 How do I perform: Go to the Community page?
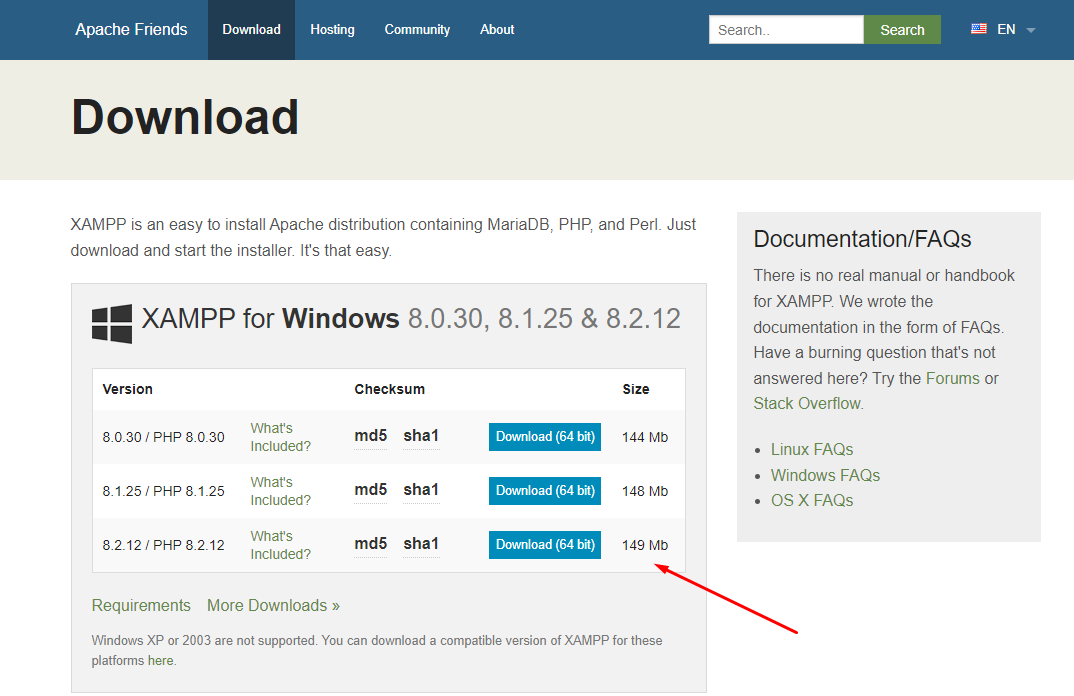(x=417, y=30)
